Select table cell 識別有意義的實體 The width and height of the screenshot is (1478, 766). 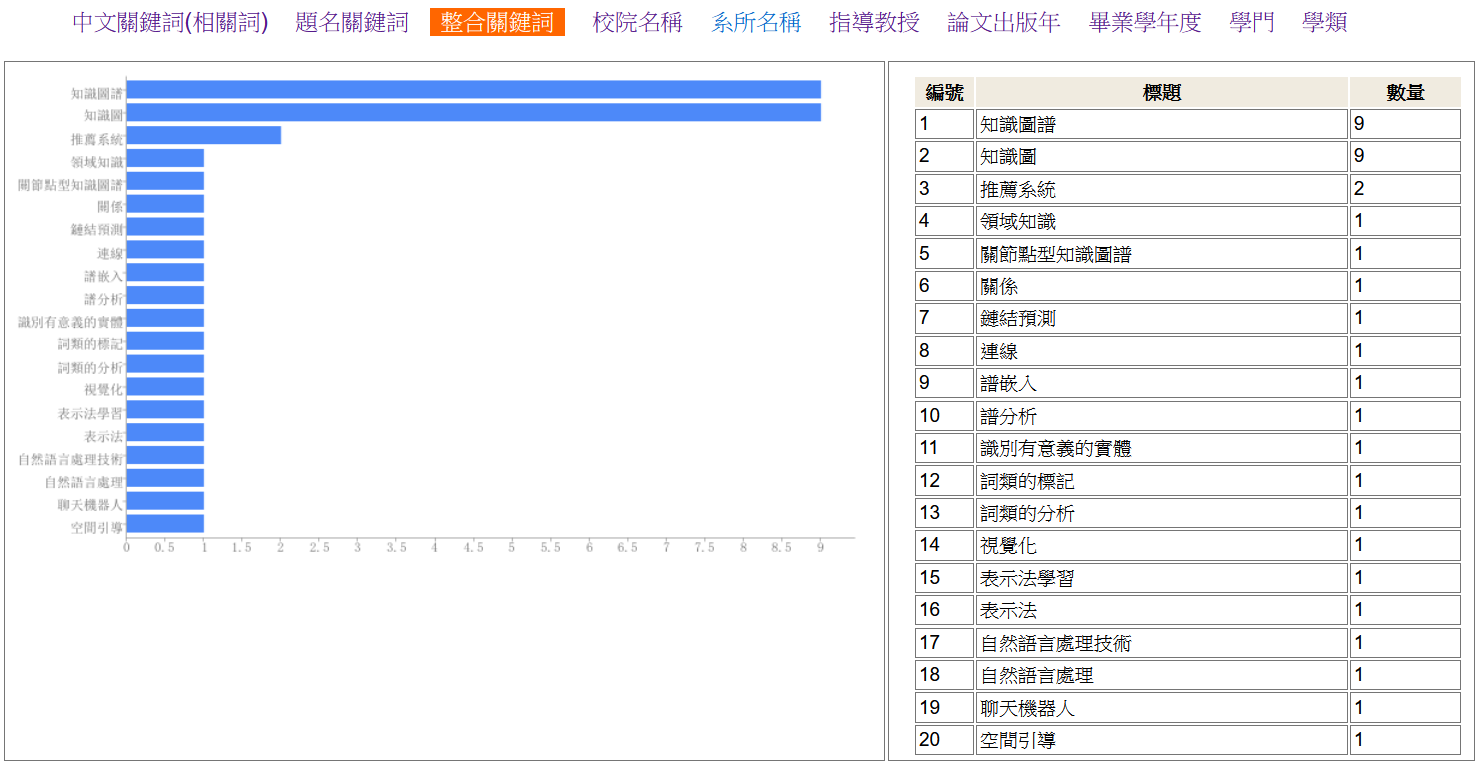click(x=1162, y=448)
